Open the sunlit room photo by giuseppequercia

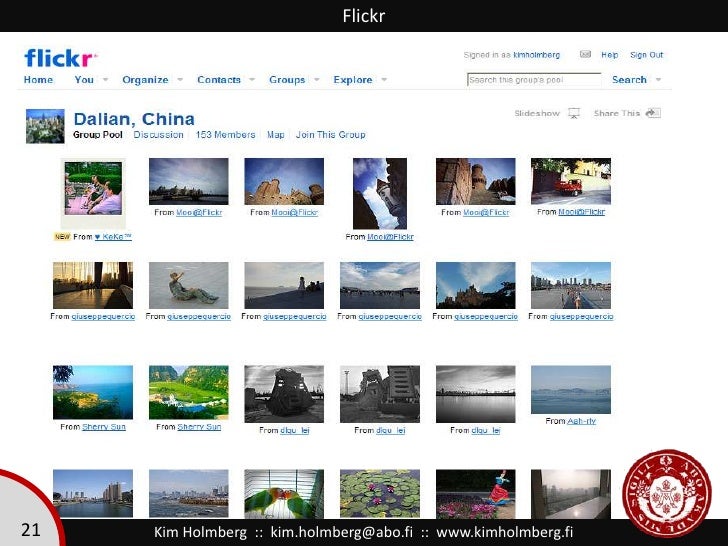[x=93, y=285]
